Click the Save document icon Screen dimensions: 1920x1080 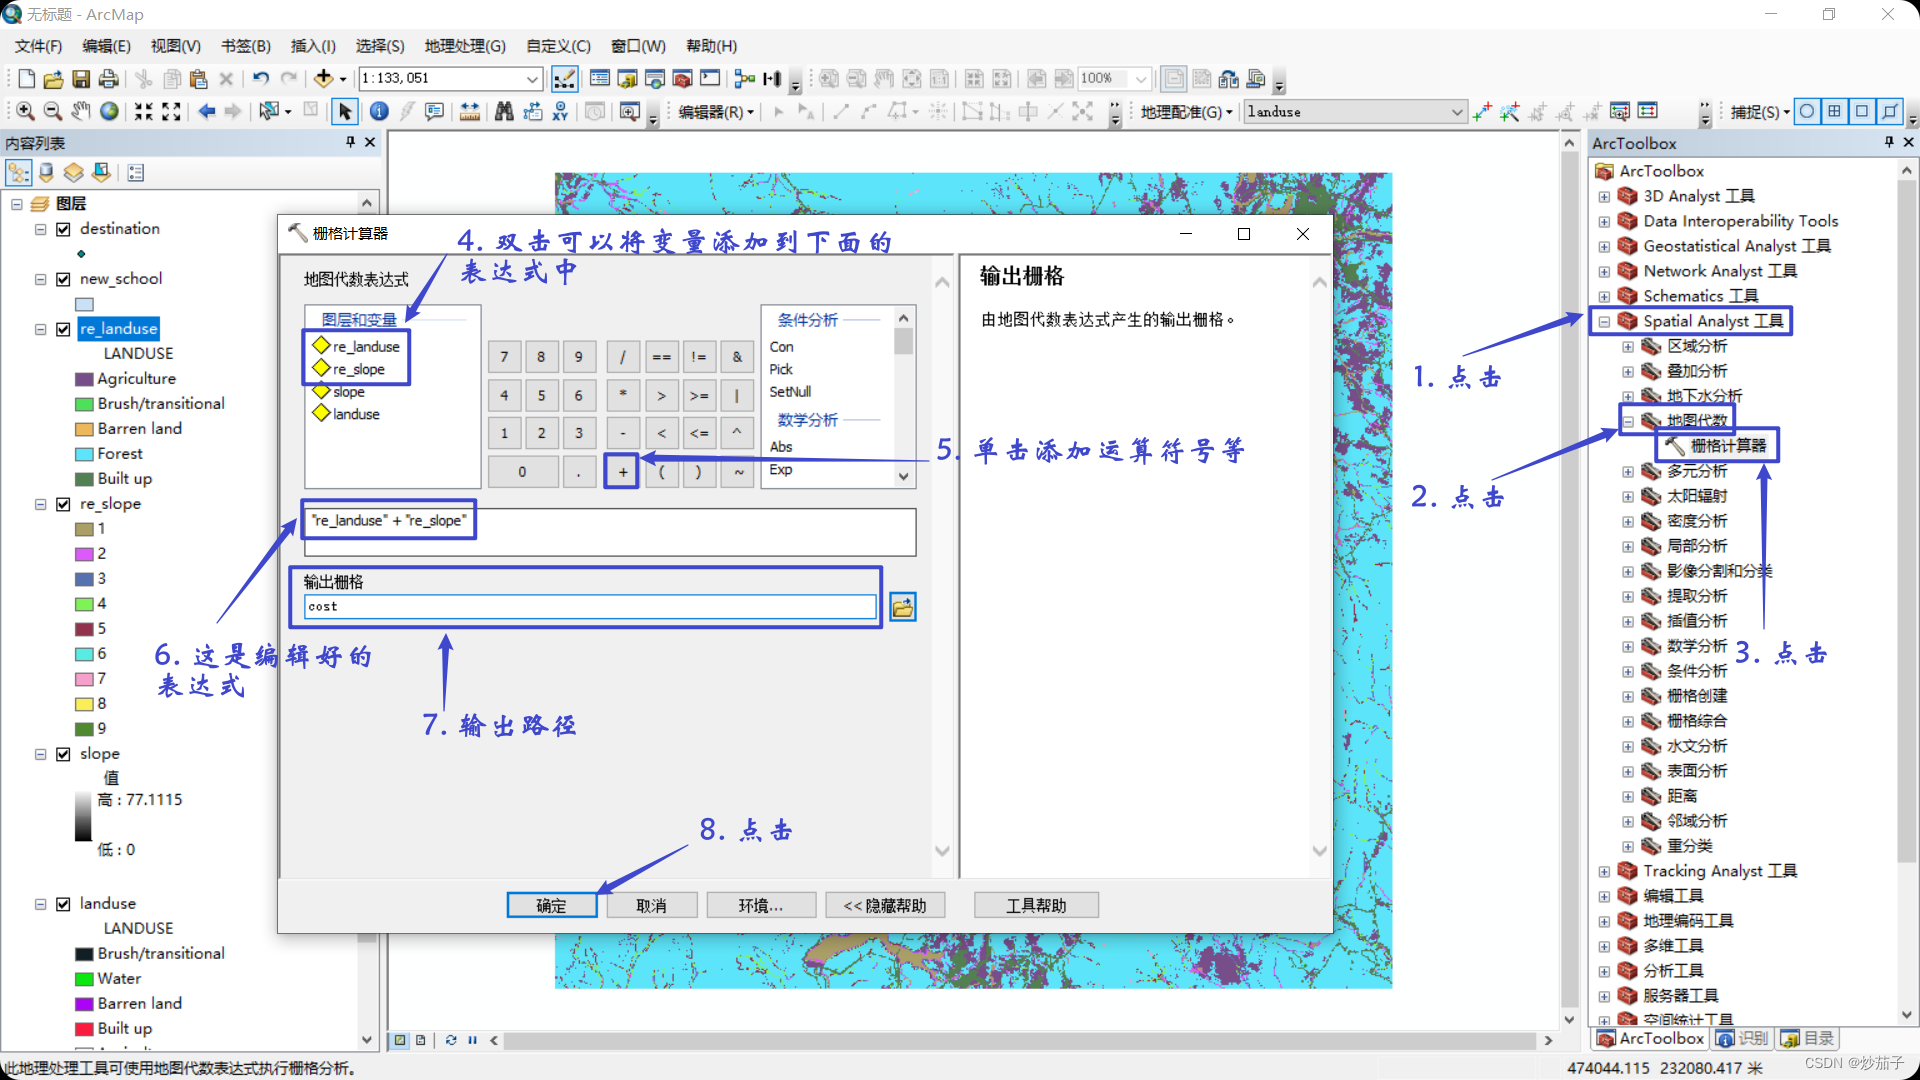81,79
